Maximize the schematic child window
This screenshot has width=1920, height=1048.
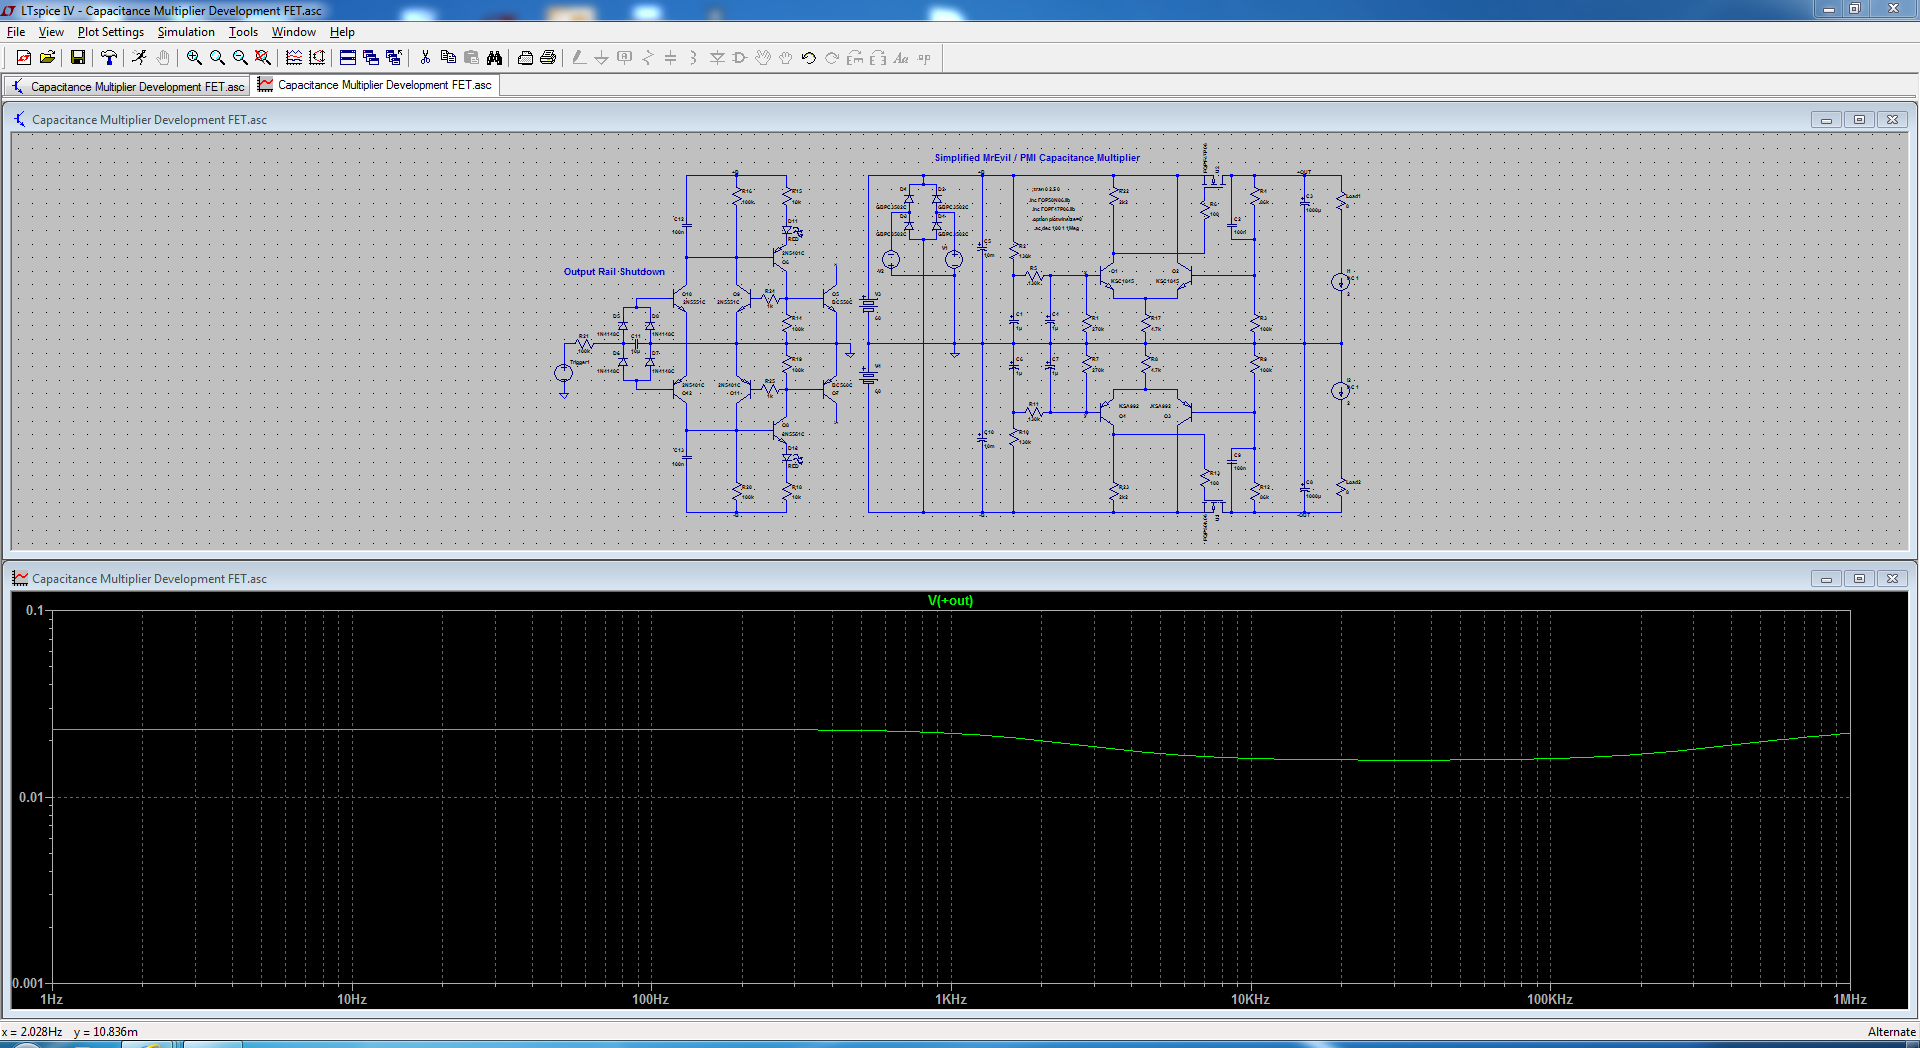1859,120
